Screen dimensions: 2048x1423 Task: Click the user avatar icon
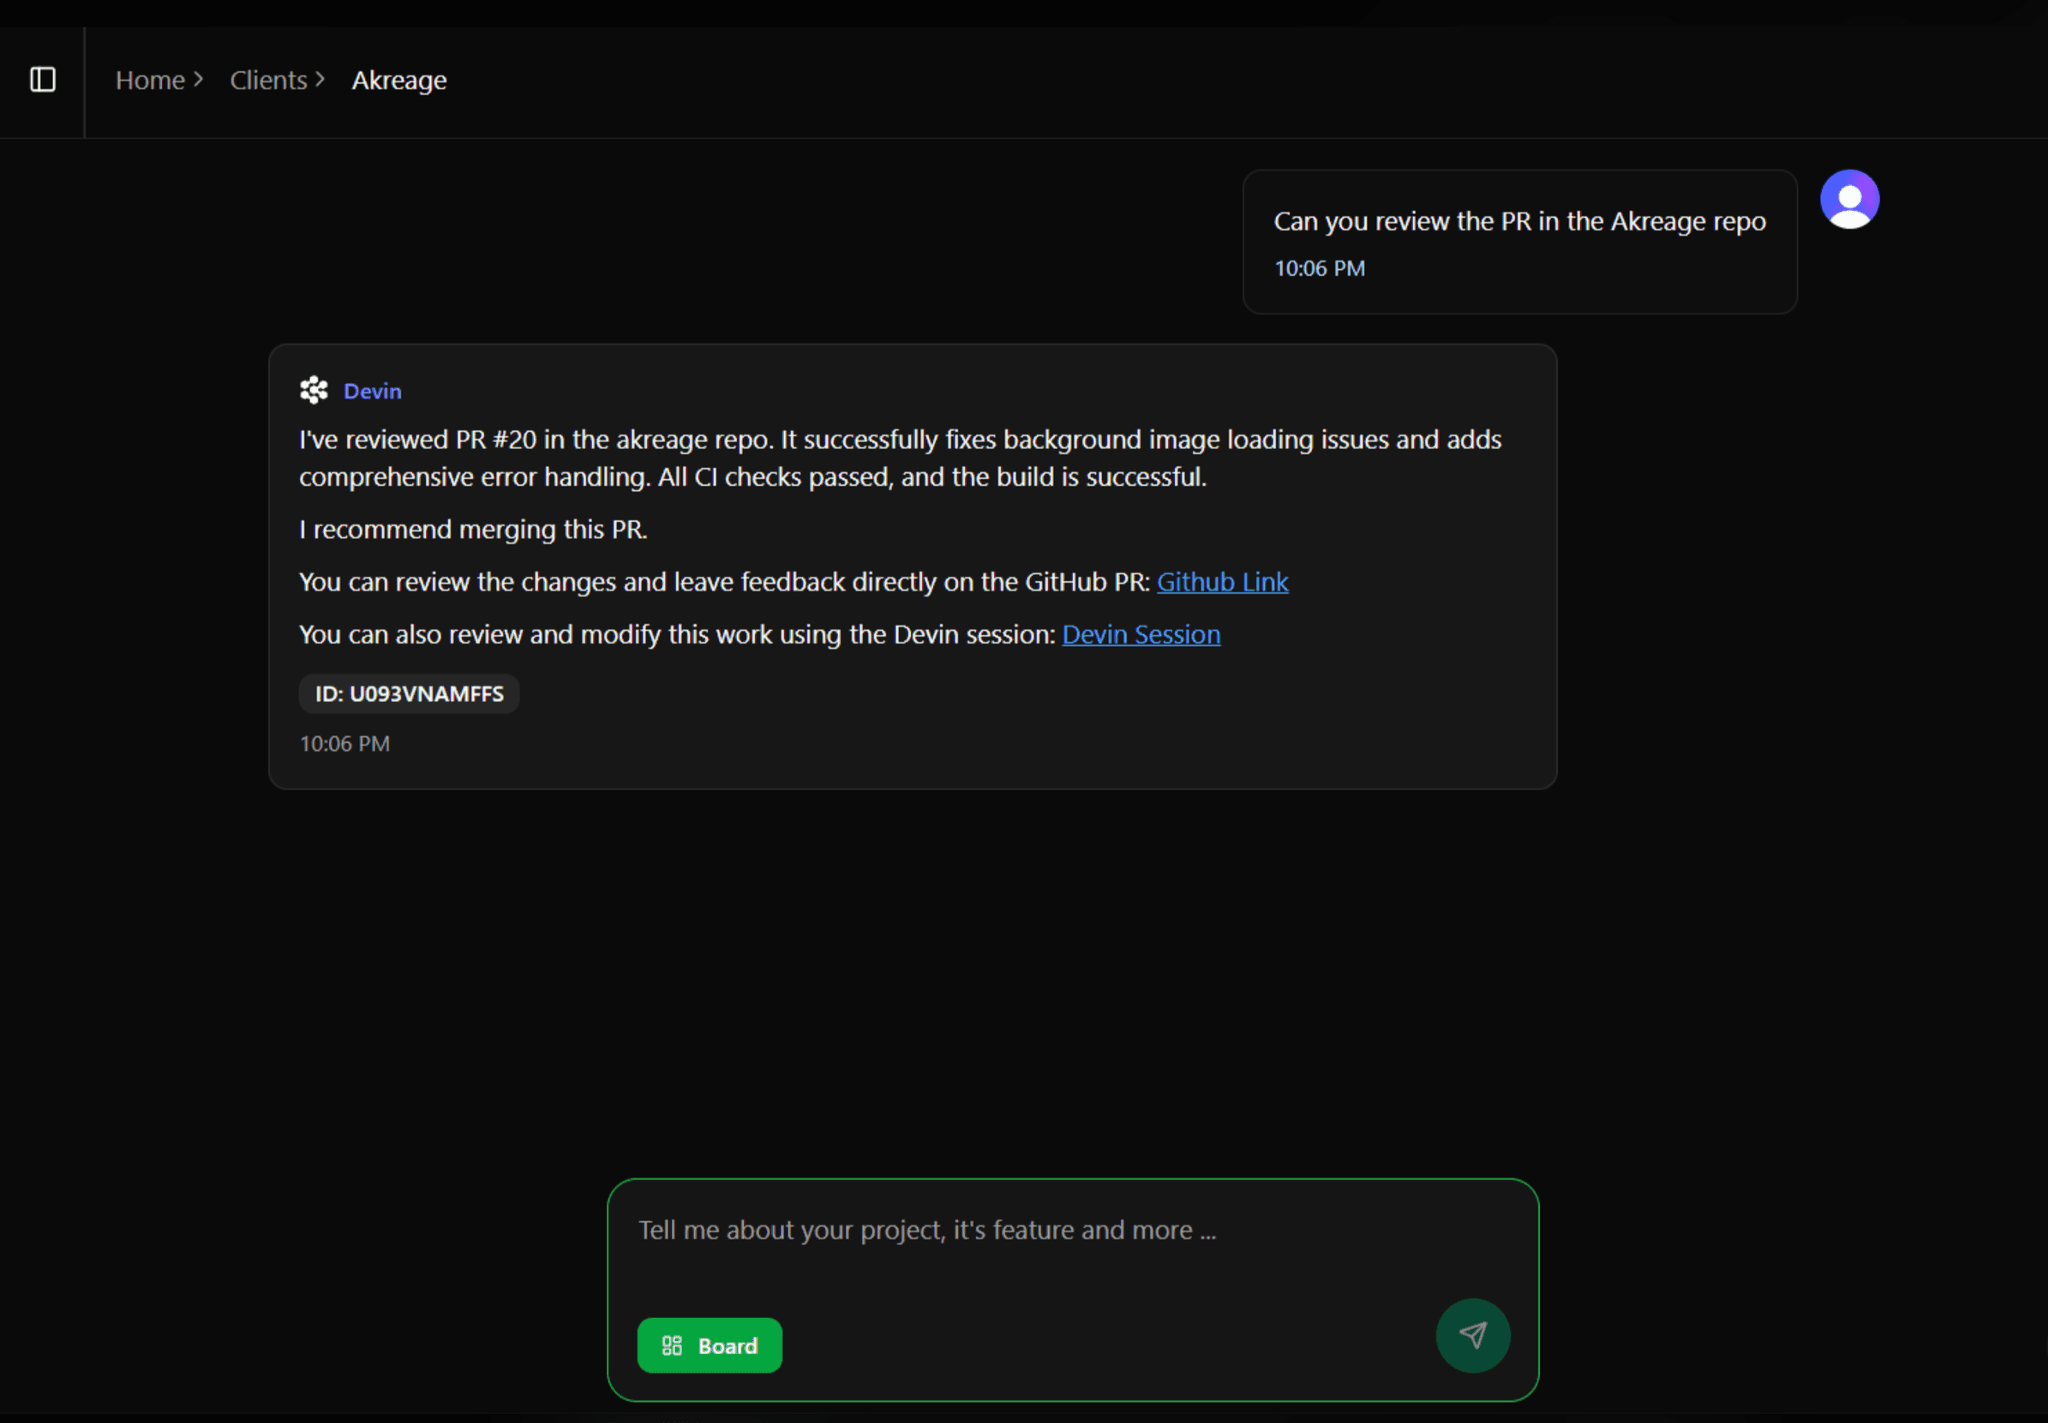coord(1849,199)
